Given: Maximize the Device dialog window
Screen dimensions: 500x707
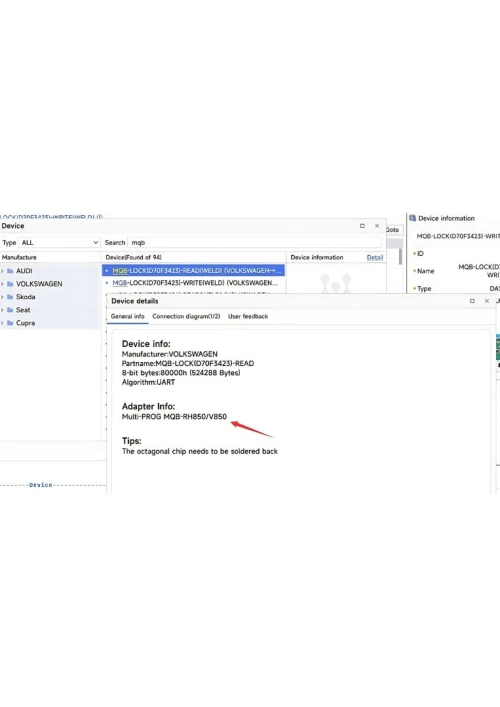Looking at the screenshot, I should click(362, 226).
